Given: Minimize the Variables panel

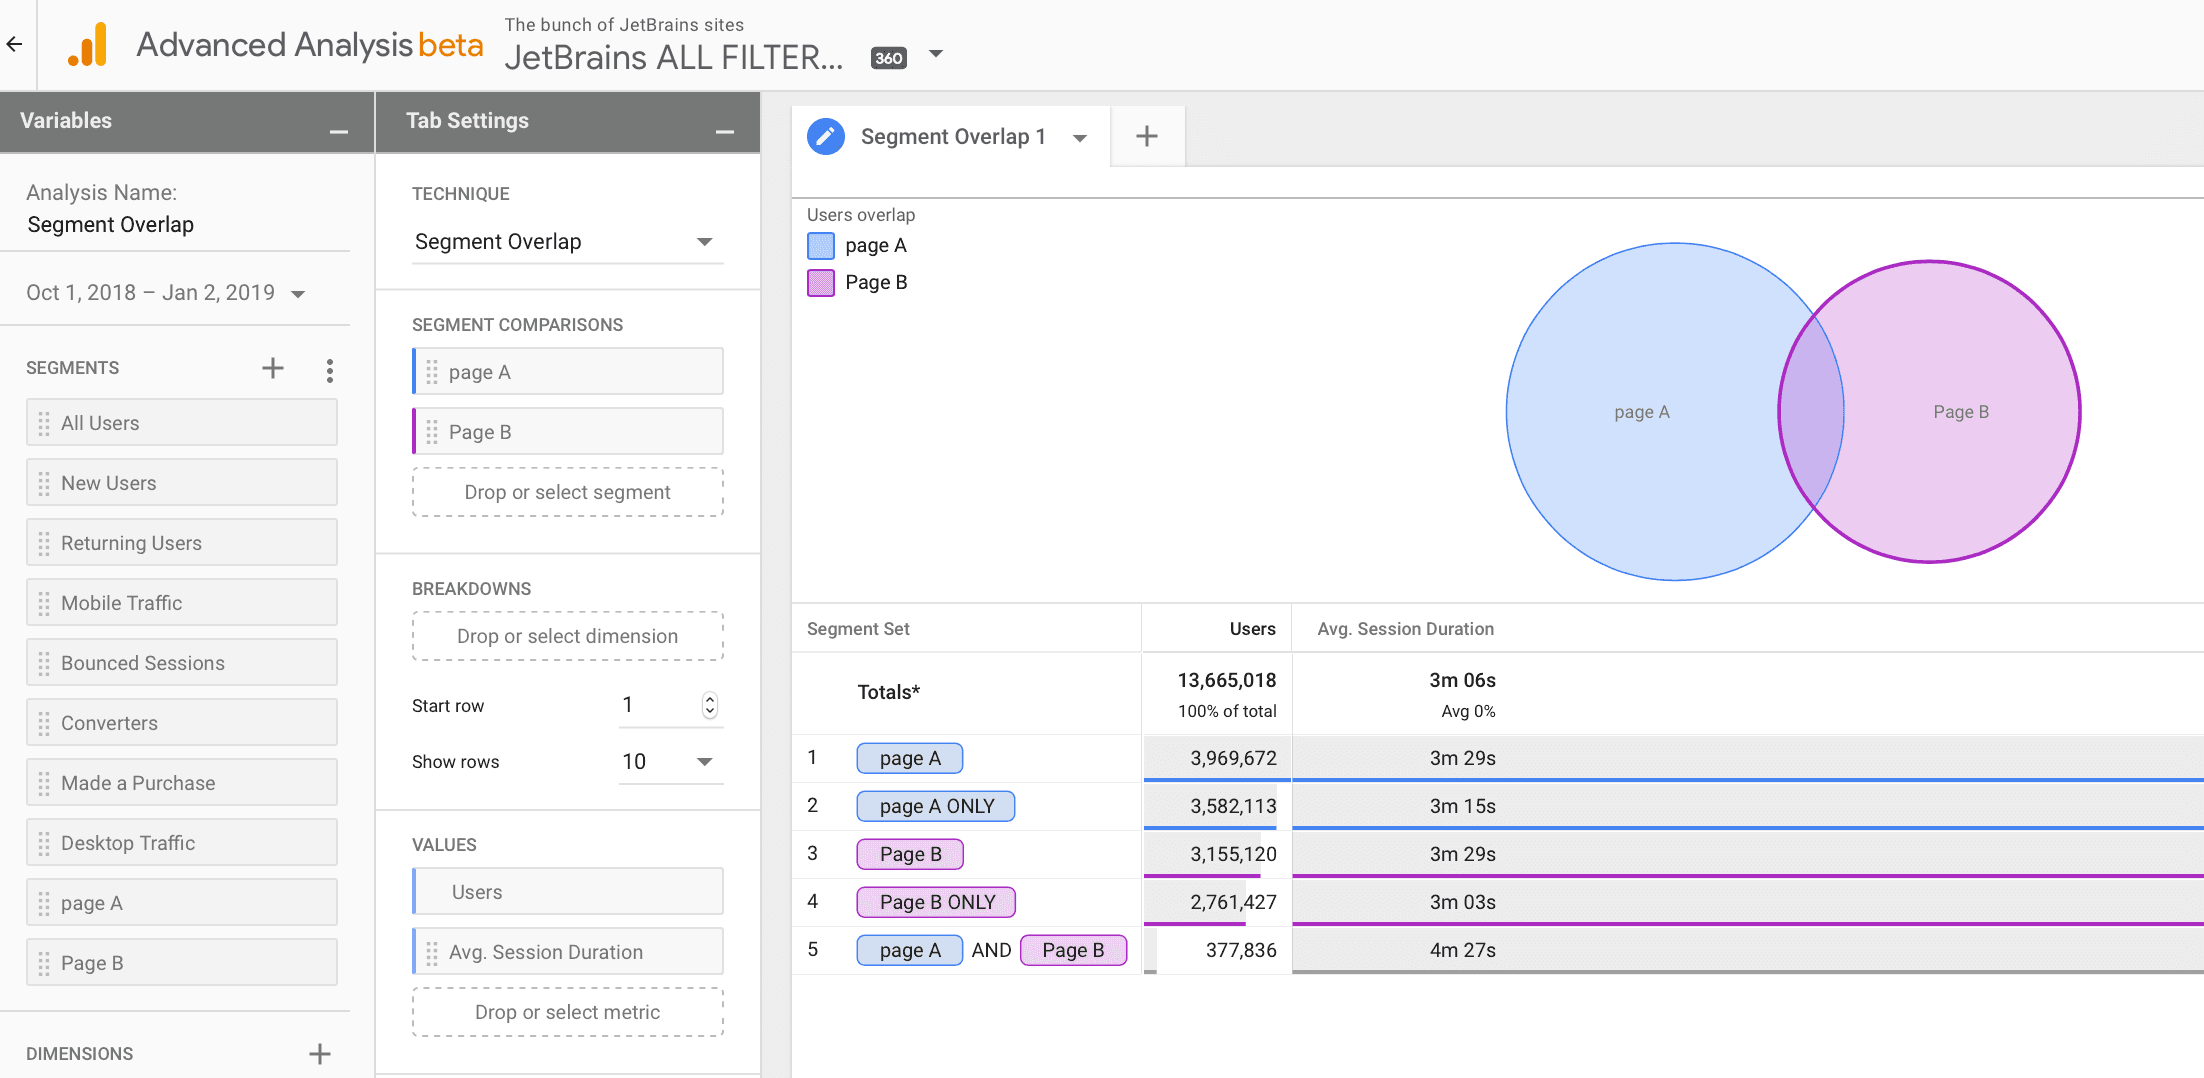Looking at the screenshot, I should pyautogui.click(x=339, y=131).
